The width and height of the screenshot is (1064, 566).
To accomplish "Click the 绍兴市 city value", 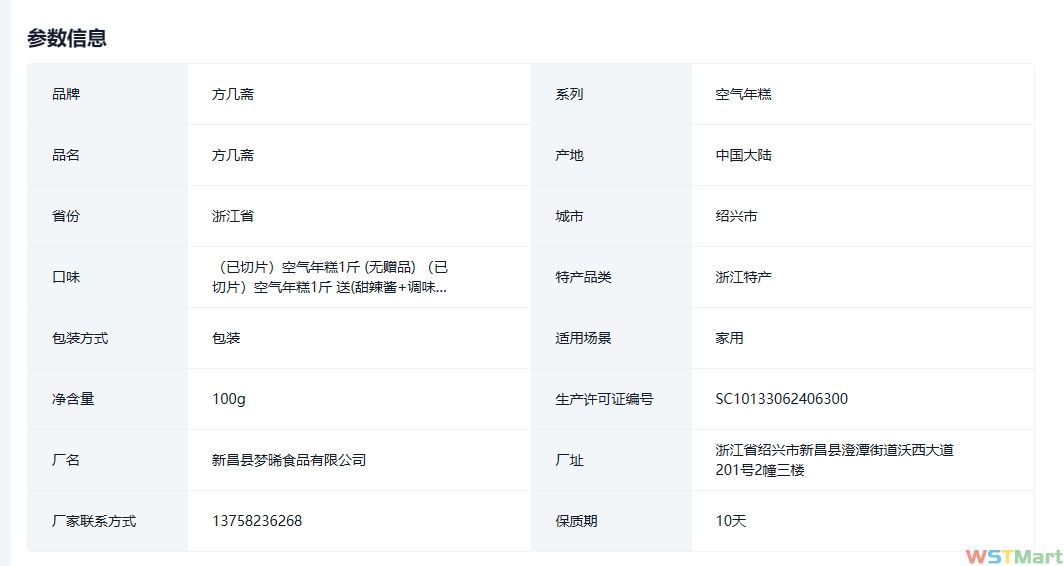I will (736, 216).
